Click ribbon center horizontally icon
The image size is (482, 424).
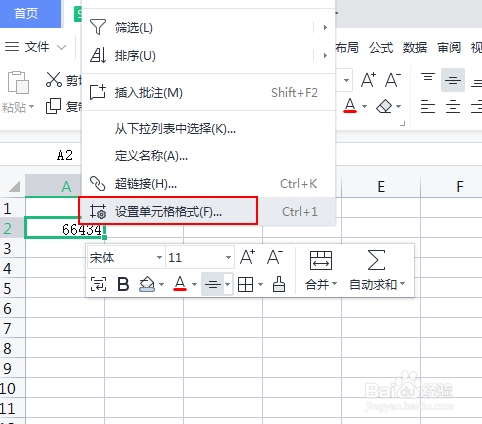453,107
